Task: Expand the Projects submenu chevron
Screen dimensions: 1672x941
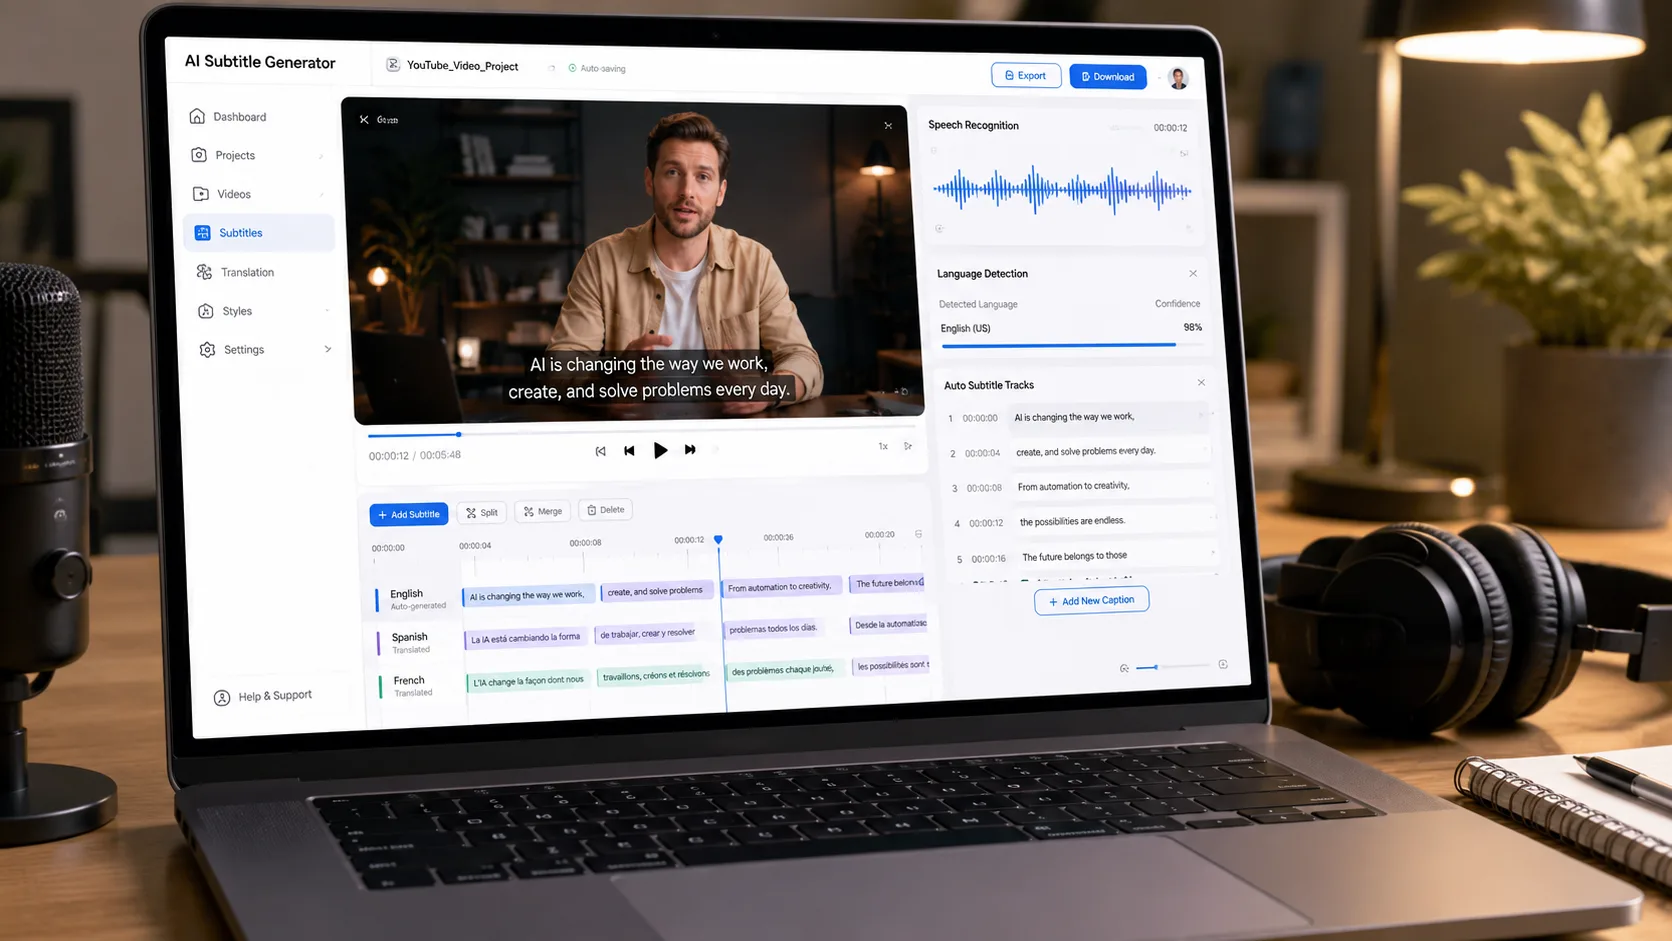Action: pos(321,156)
